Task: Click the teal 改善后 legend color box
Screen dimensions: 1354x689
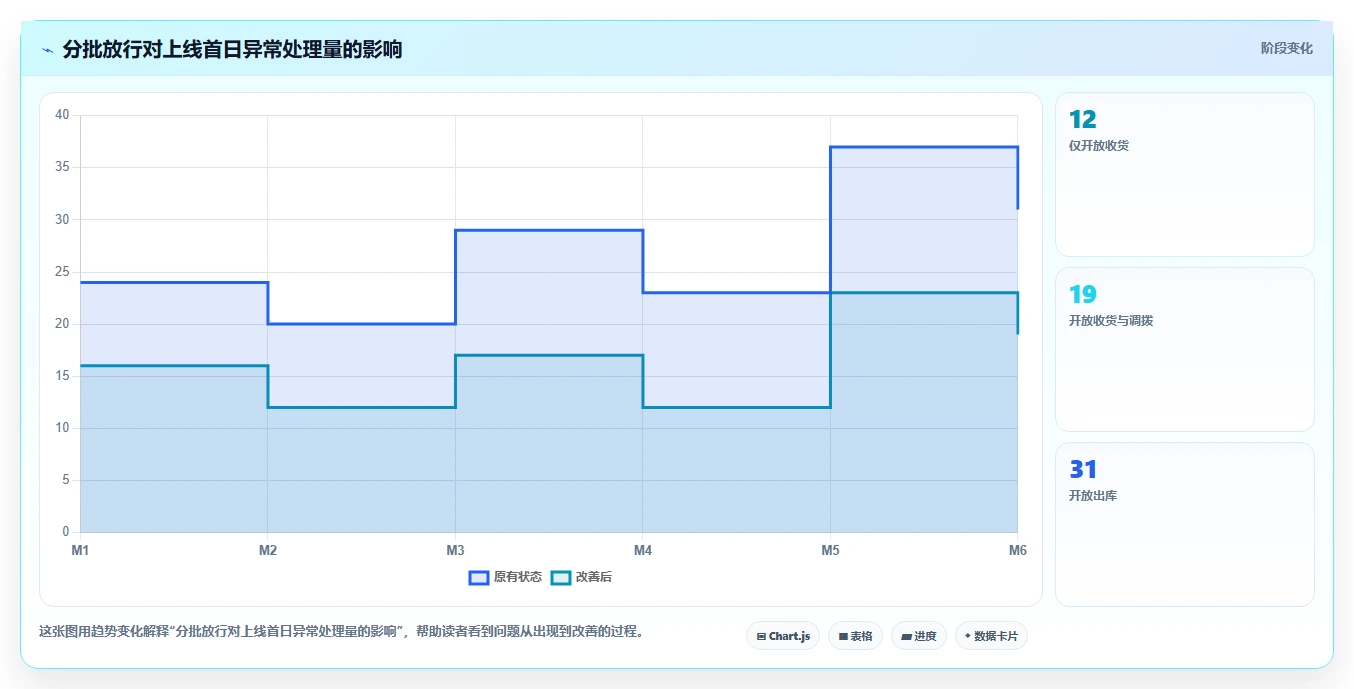Action: pyautogui.click(x=561, y=577)
